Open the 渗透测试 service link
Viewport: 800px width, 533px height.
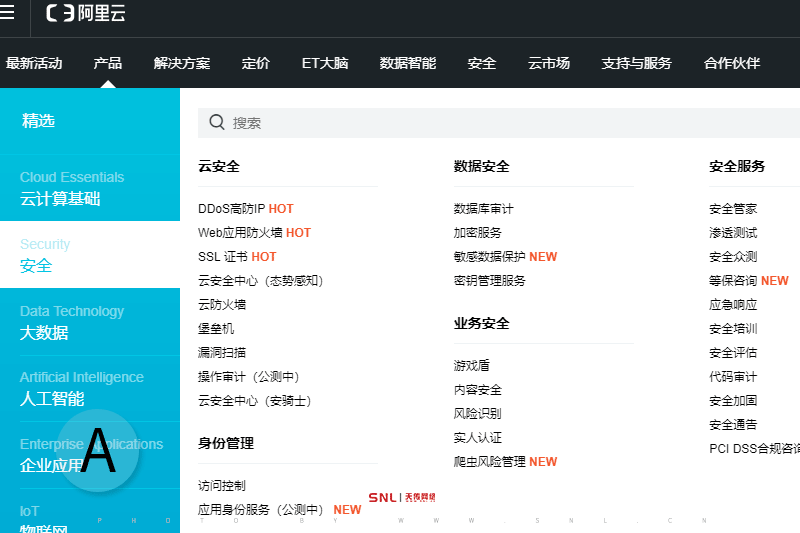(x=733, y=233)
